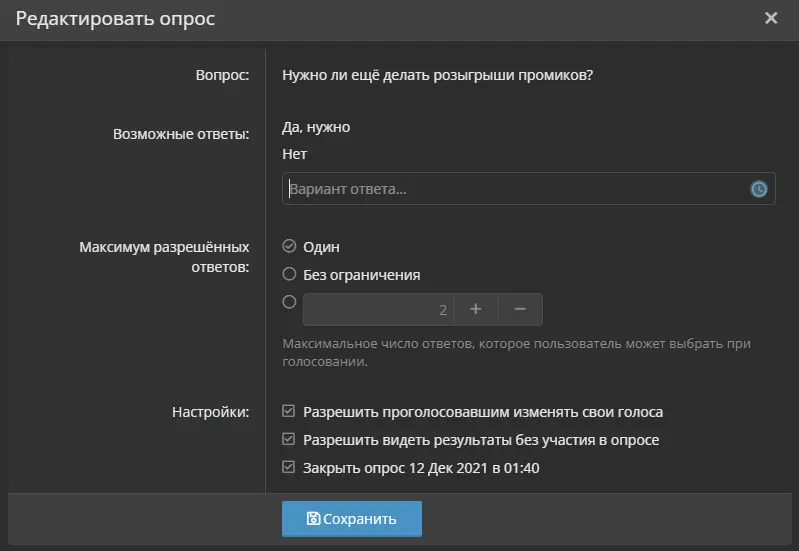Click the answer Нет
The width and height of the screenshot is (799, 551).
coord(295,154)
